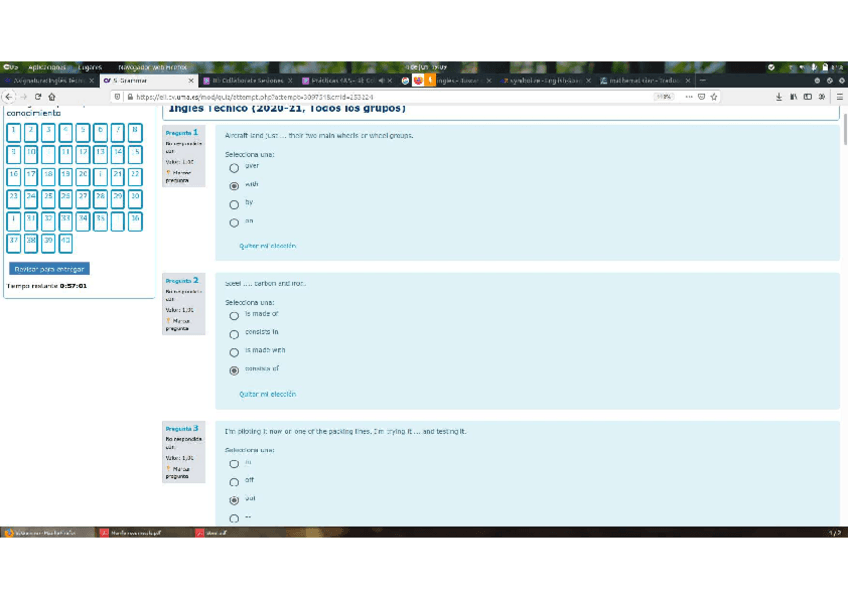Show the library icon in toolbar
Viewport: 848px width, 599px height.
[793, 97]
